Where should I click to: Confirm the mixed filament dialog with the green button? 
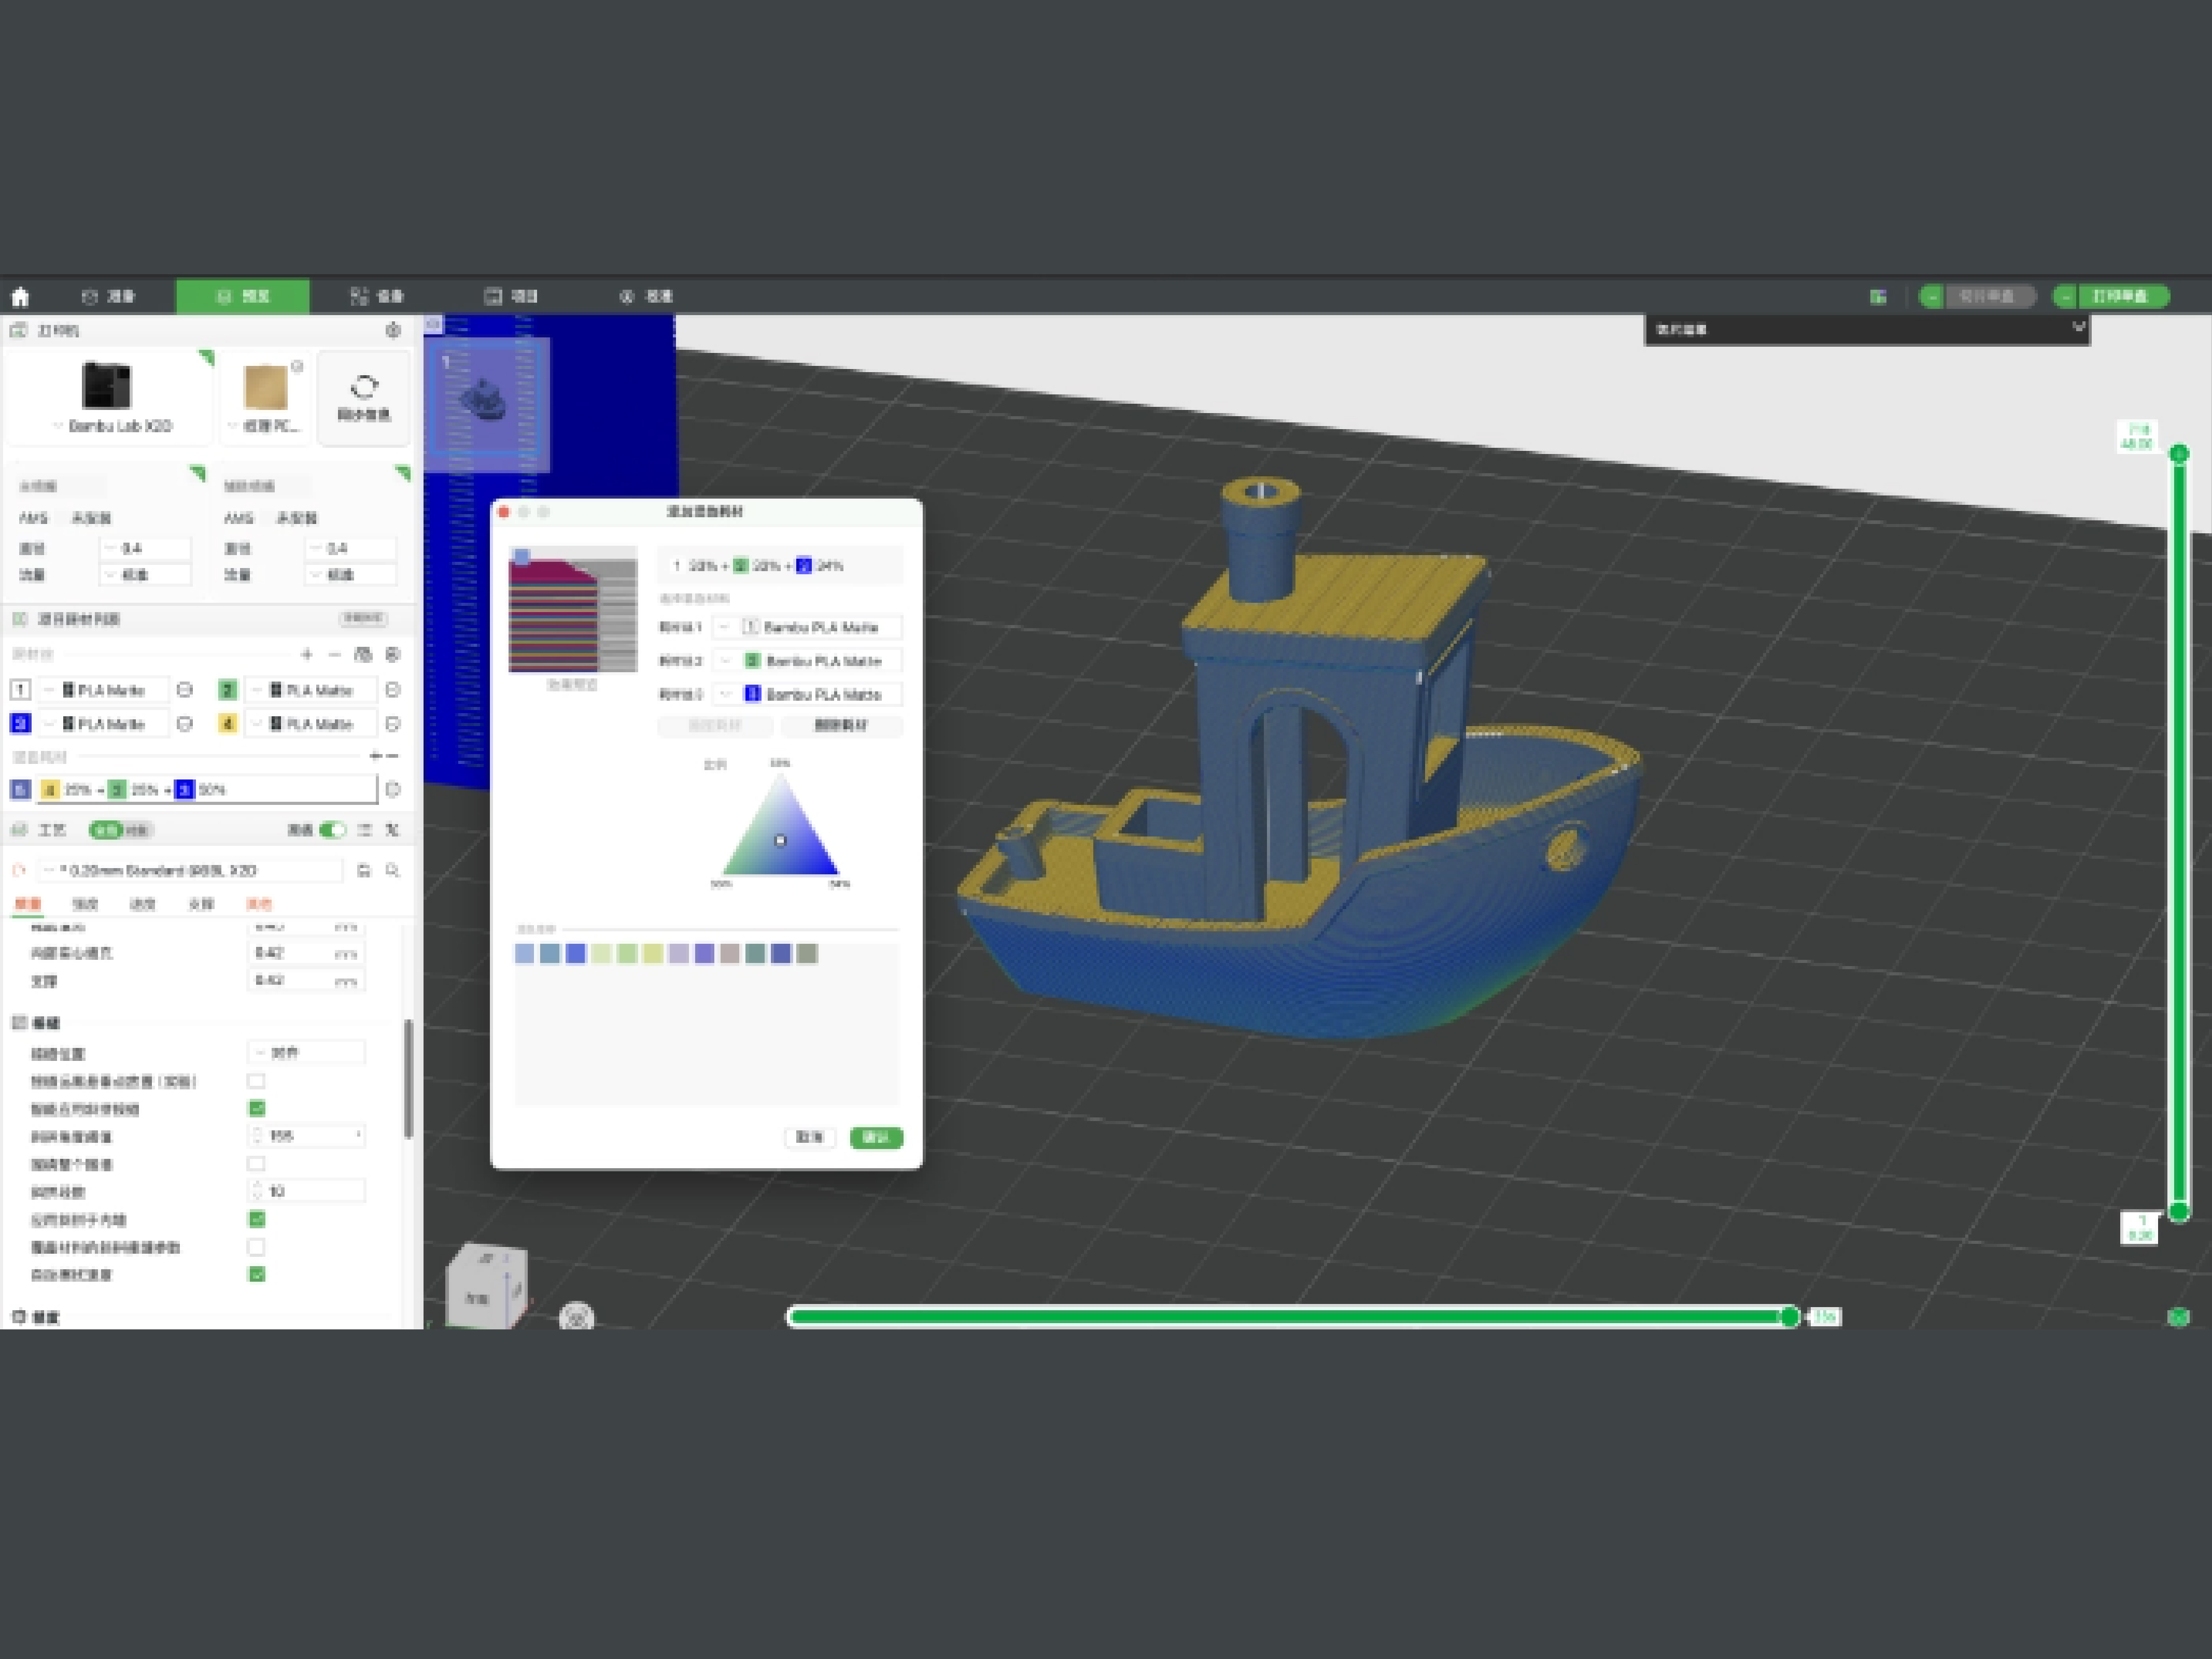(x=876, y=1137)
